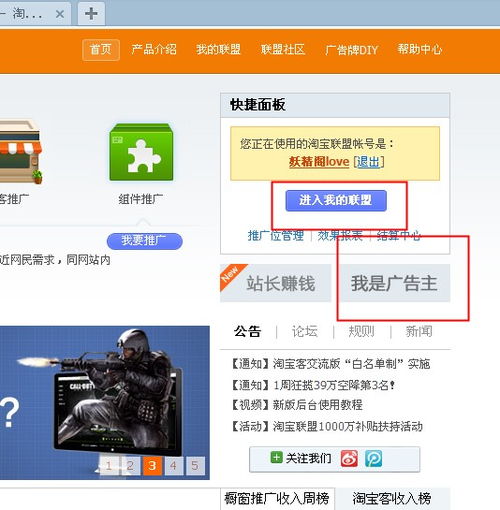Show banner slide 1
This screenshot has width=500, height=510.
[109, 465]
